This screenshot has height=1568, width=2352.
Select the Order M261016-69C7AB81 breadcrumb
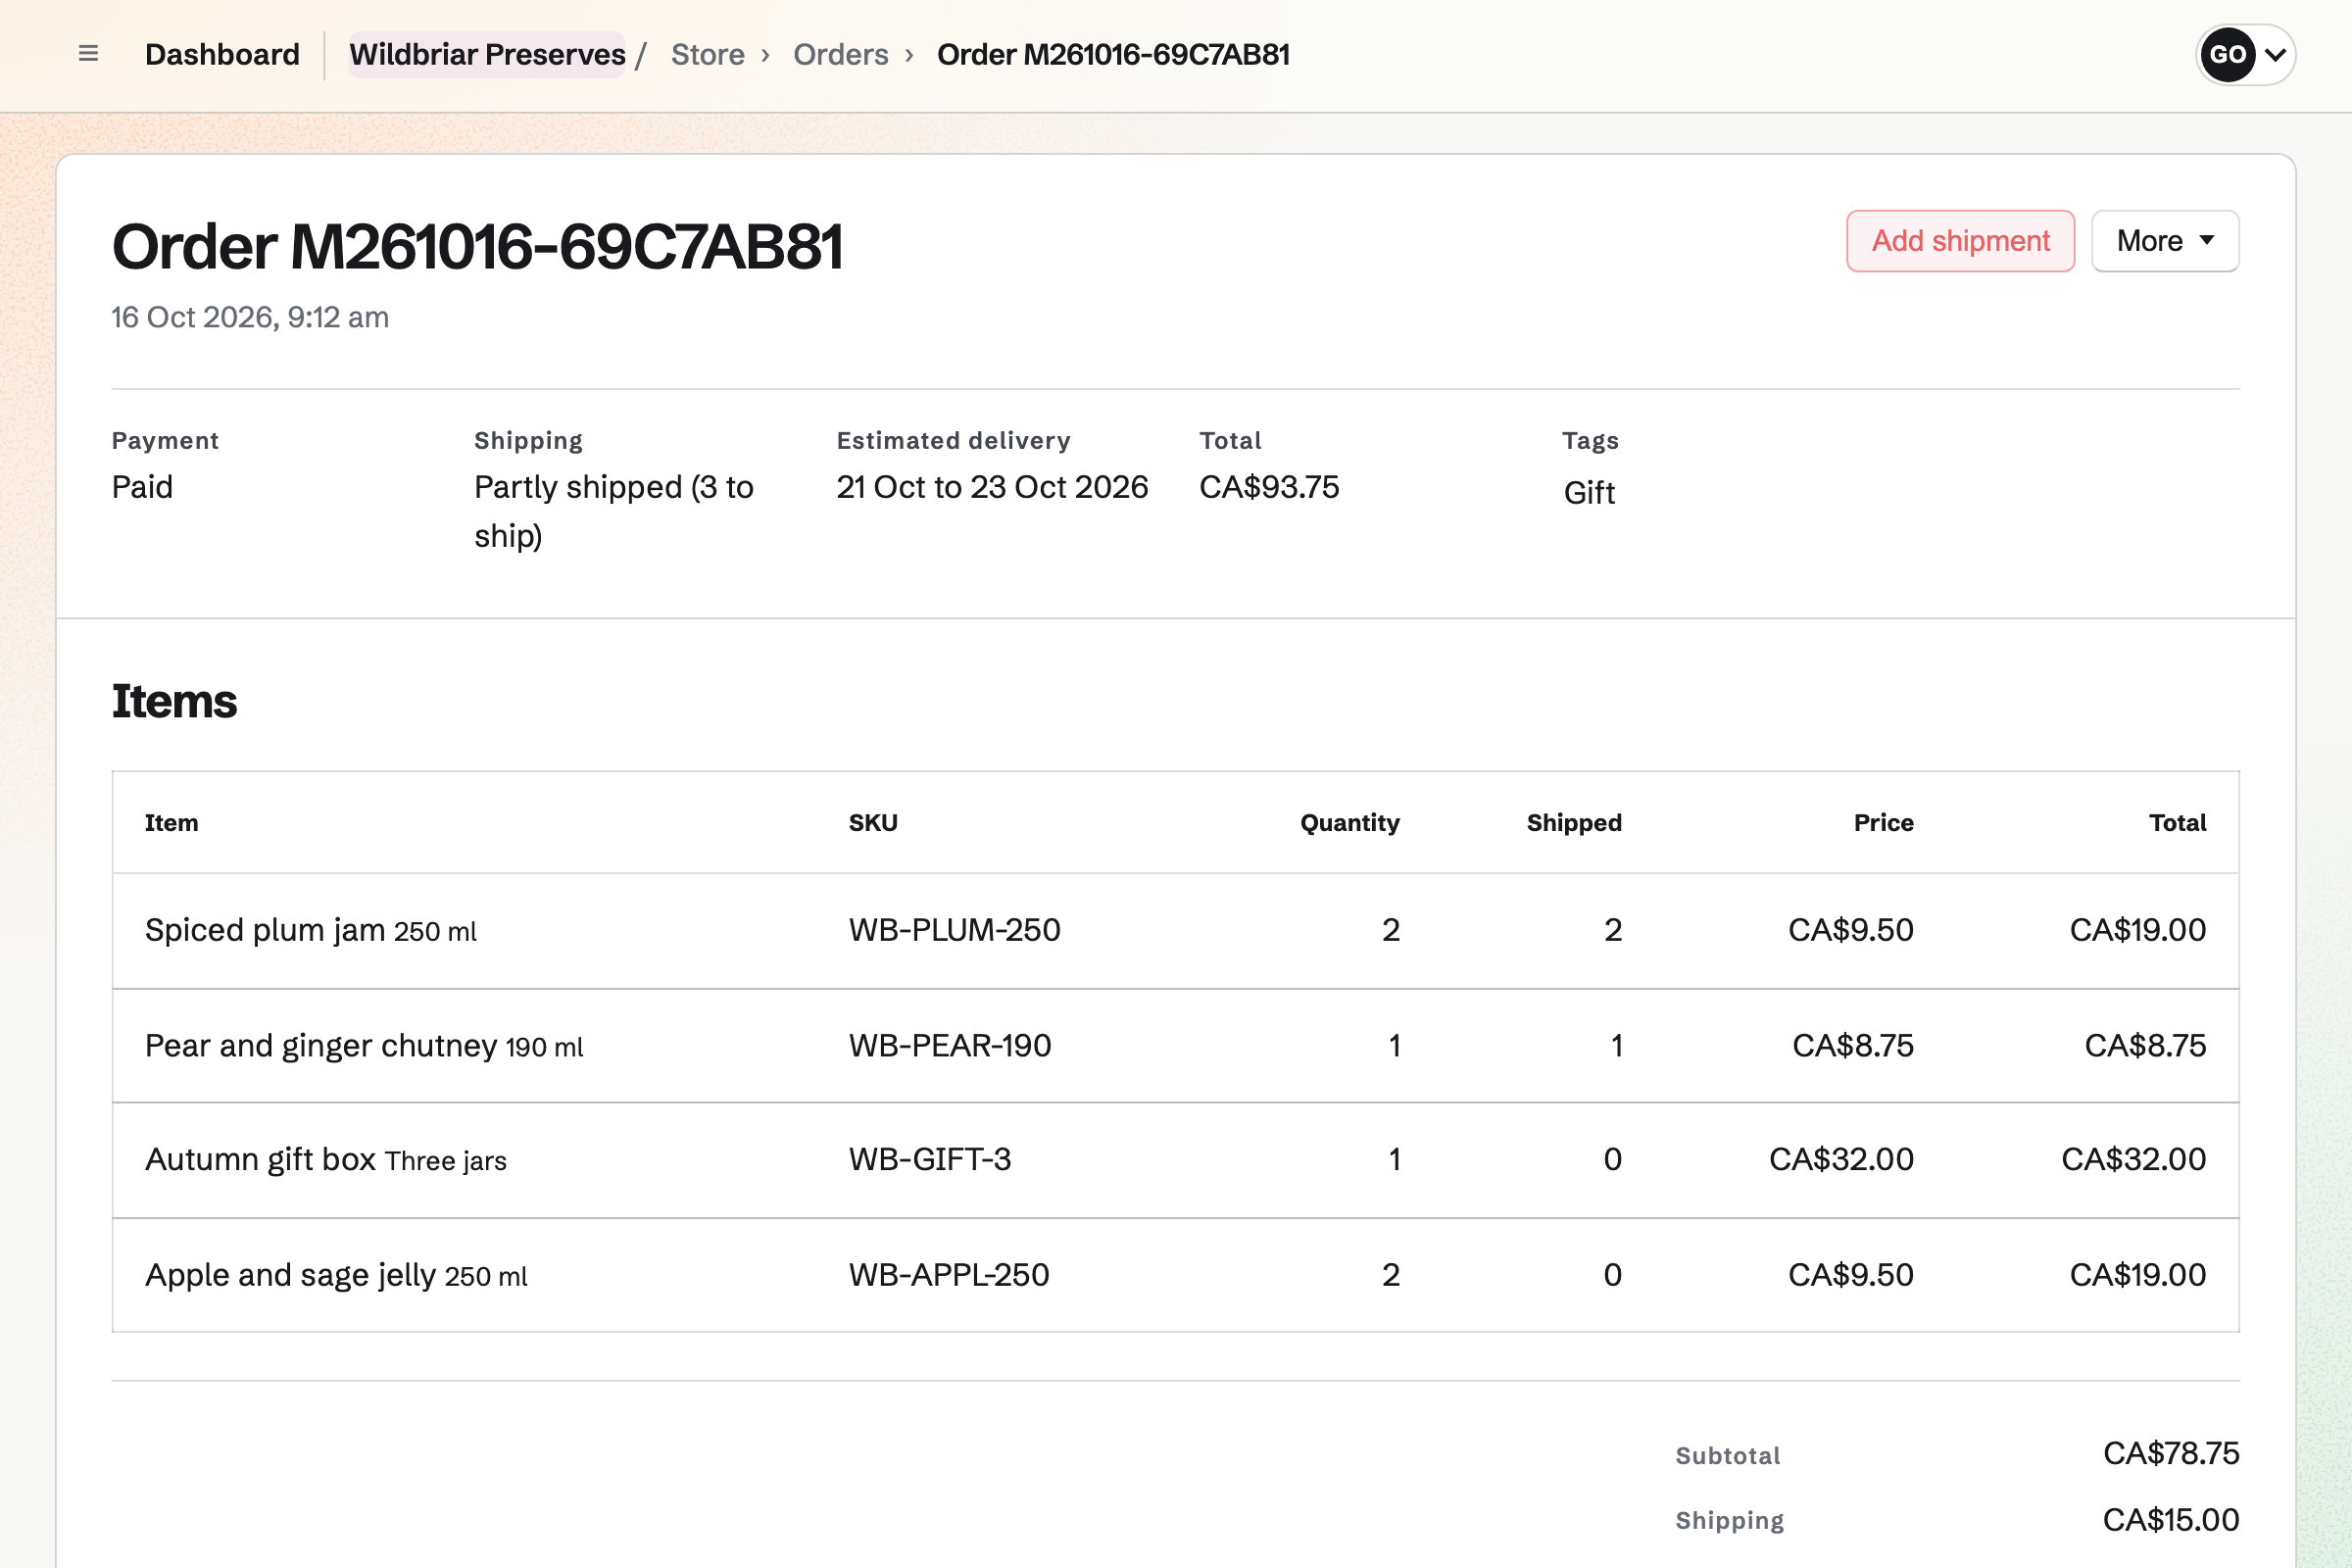[1113, 54]
